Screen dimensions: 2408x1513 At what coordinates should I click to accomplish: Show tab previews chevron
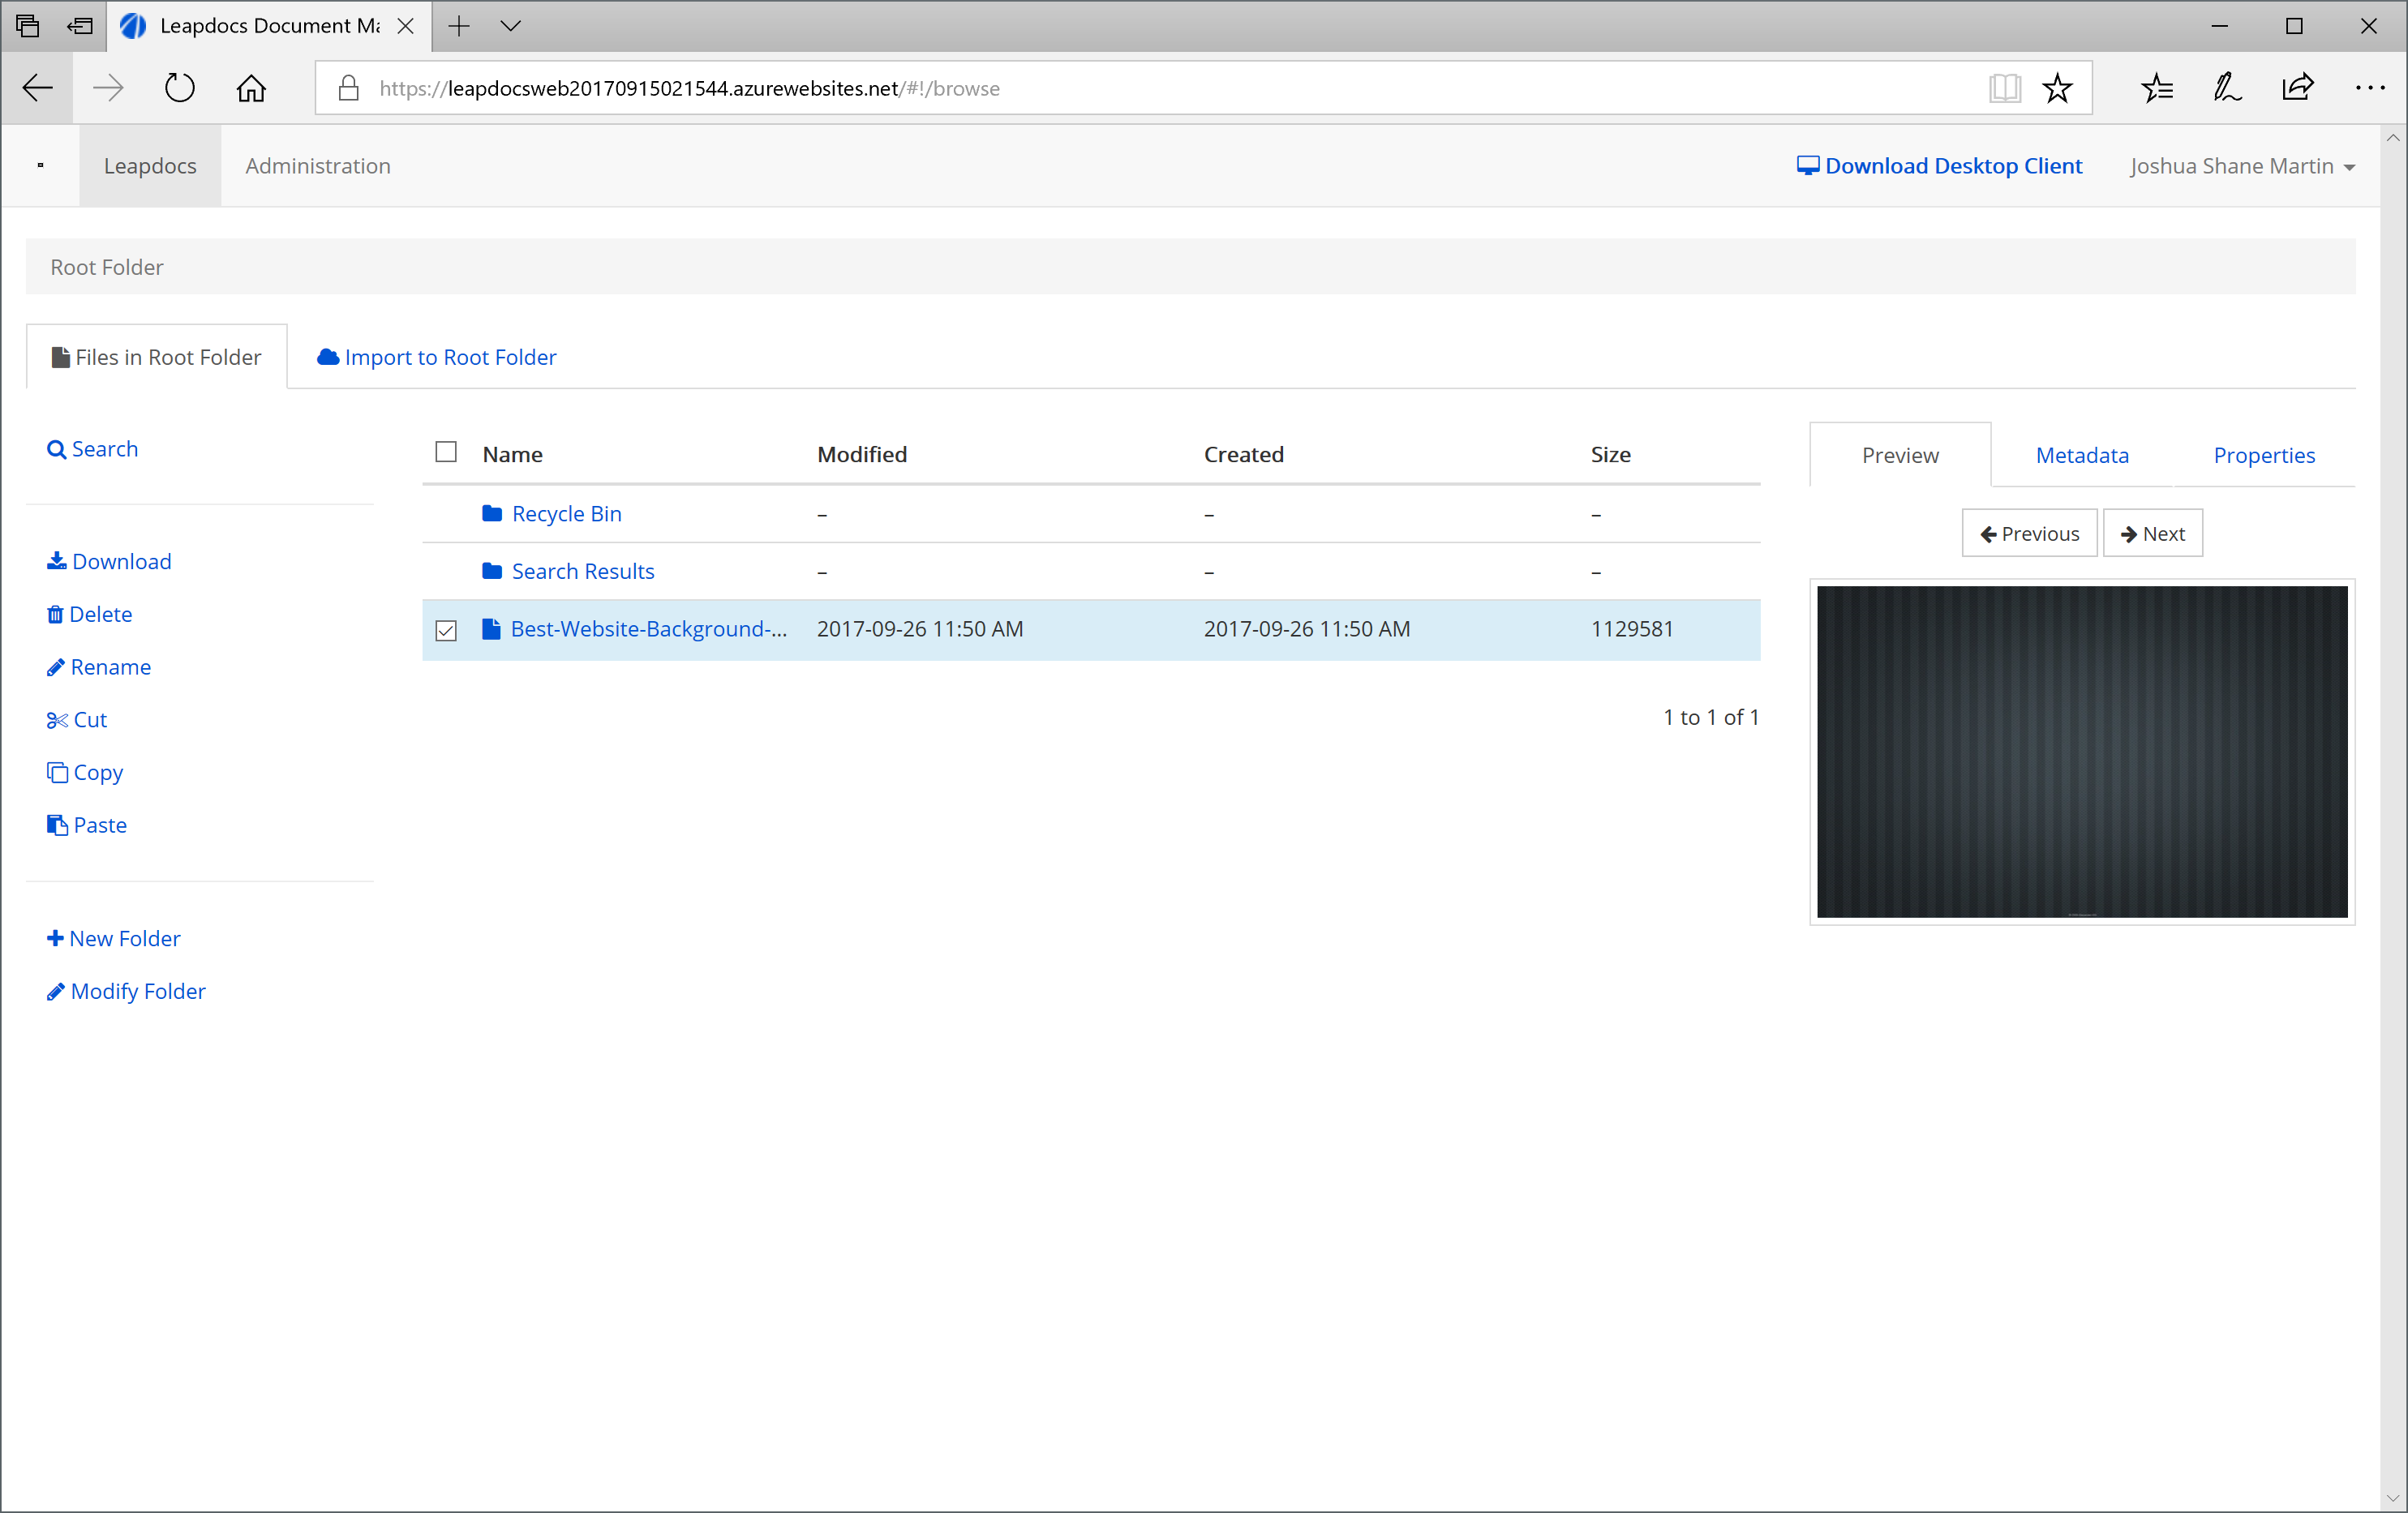(511, 26)
